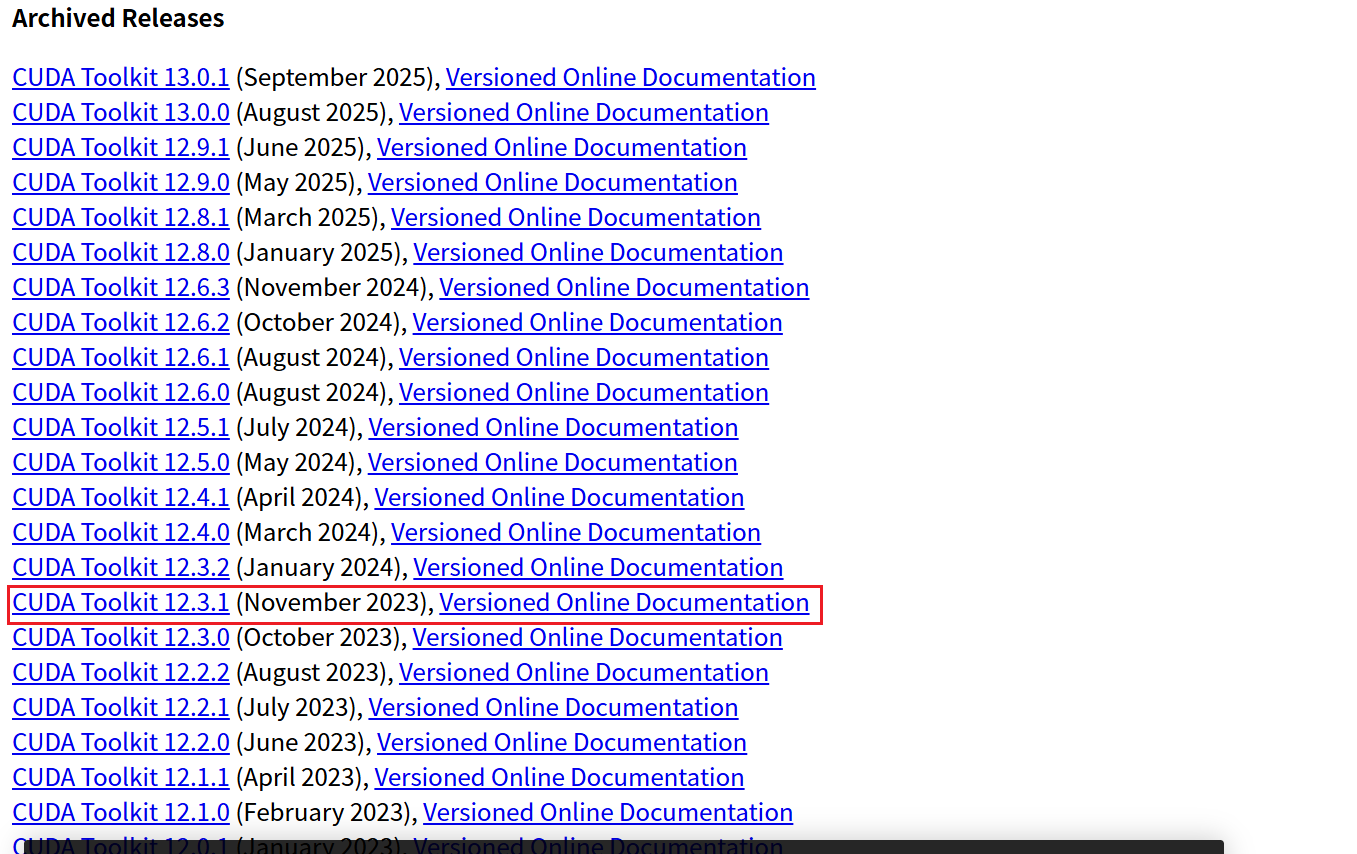Viewport: 1357px width, 854px height.
Task: Select the CUDA Toolkit 12.5.0 link
Action: pos(121,462)
